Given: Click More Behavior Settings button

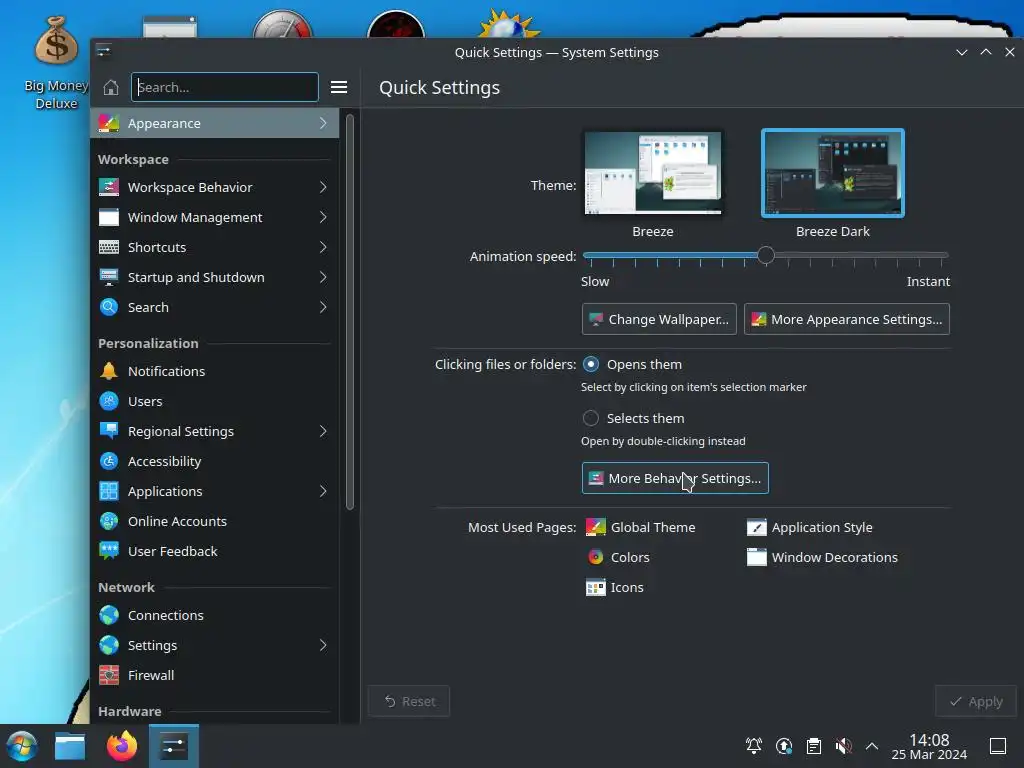Looking at the screenshot, I should coord(675,479).
